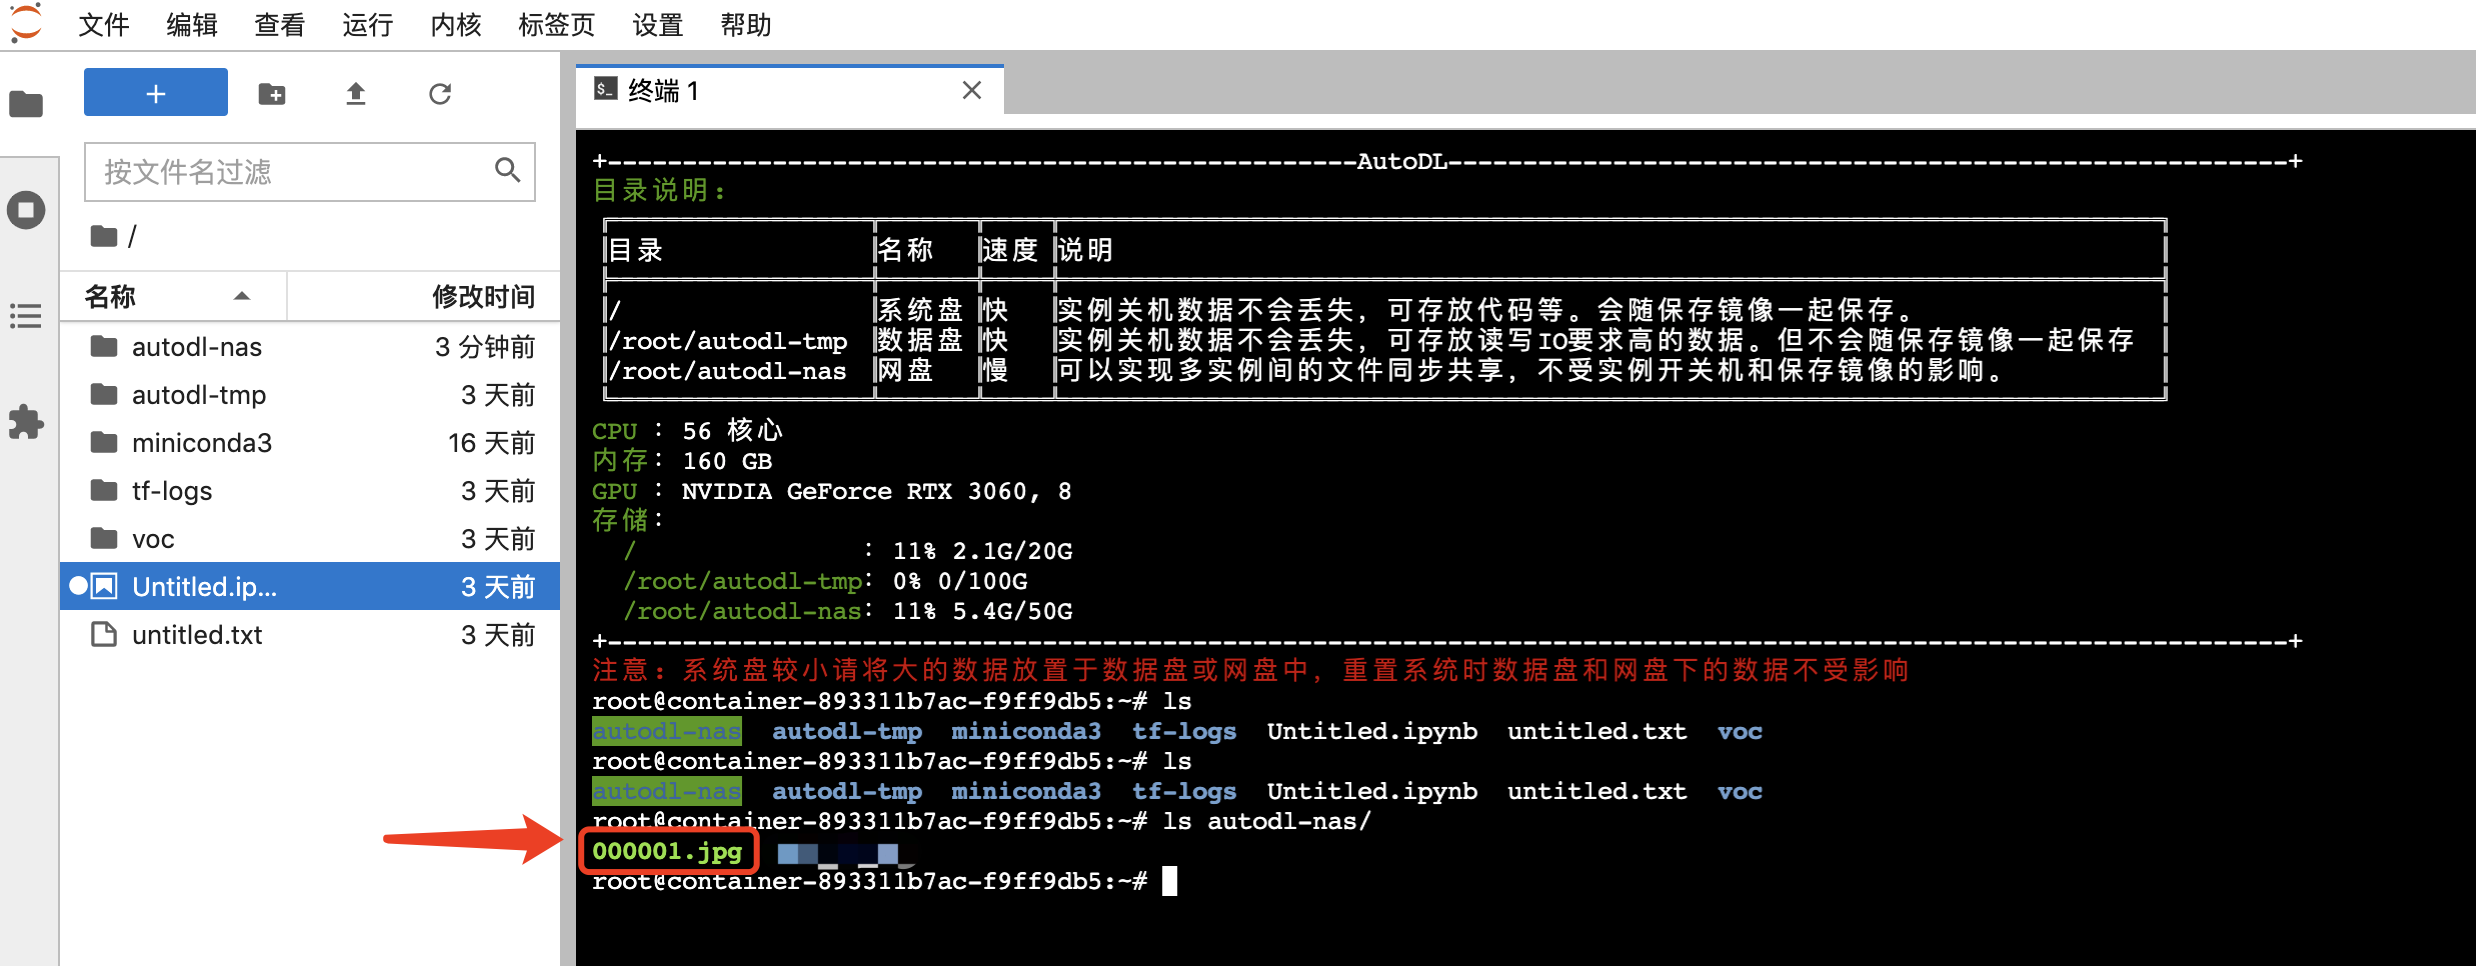This screenshot has width=2476, height=966.
Task: Show the table of contents sidebar icon
Action: [26, 316]
